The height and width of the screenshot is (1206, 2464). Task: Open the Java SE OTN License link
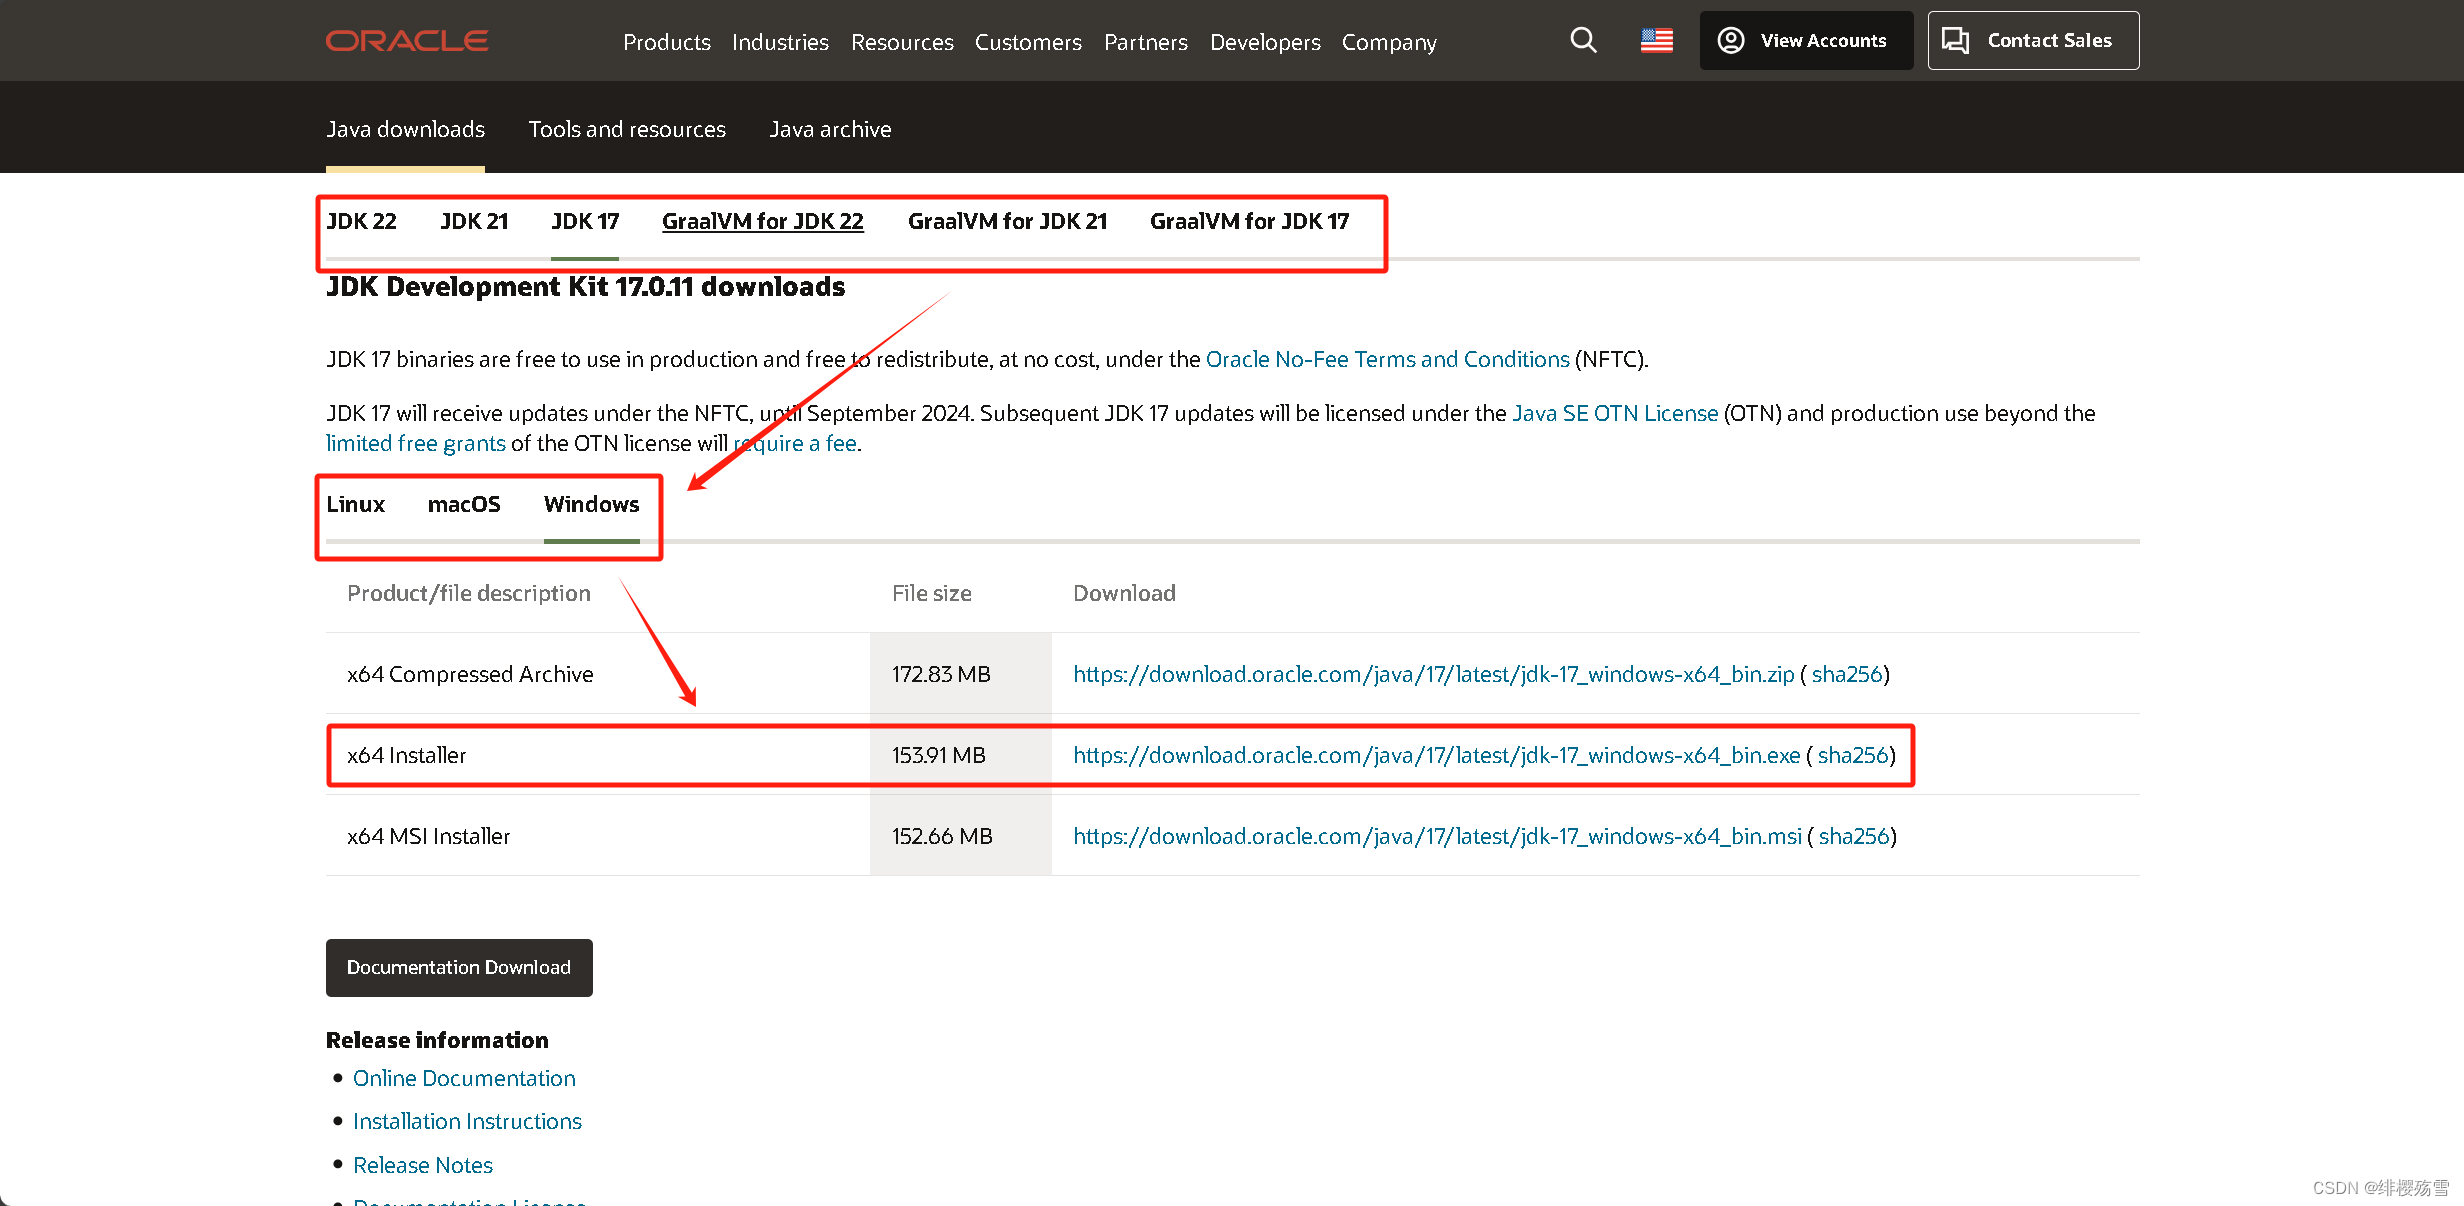1615,413
